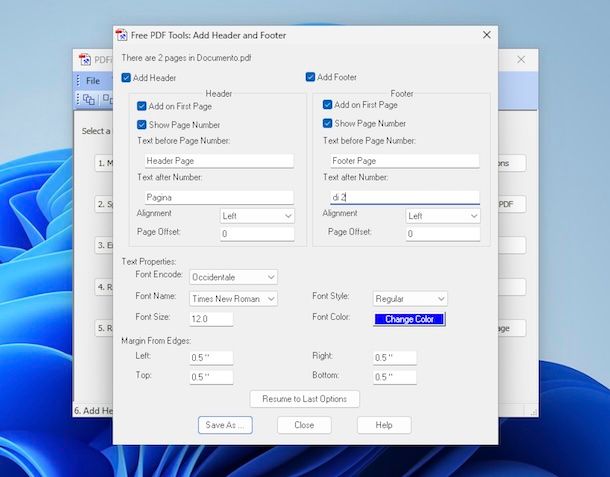This screenshot has height=477, width=610.
Task: Click the Text Properties label
Action: click(x=149, y=261)
